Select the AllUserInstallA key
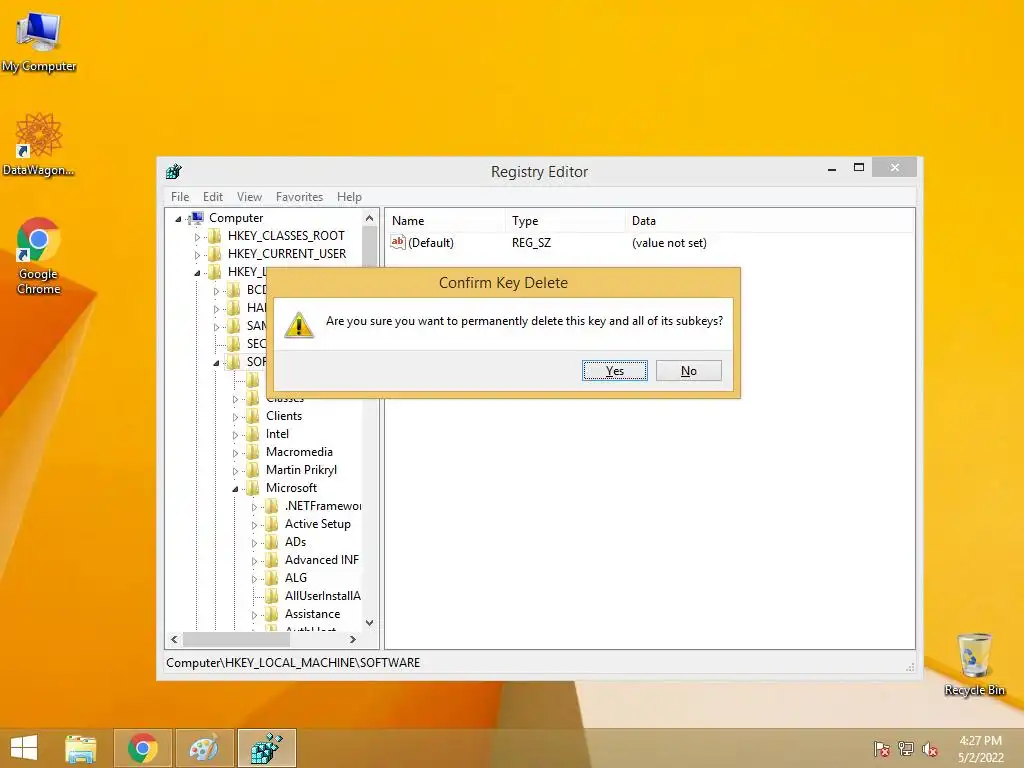 (x=323, y=596)
